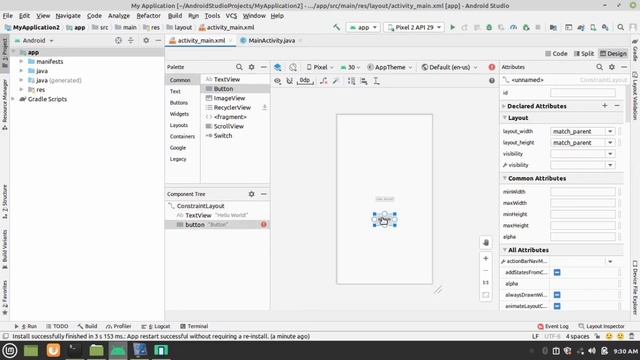Expand the Declared Attributes section

(x=504, y=106)
